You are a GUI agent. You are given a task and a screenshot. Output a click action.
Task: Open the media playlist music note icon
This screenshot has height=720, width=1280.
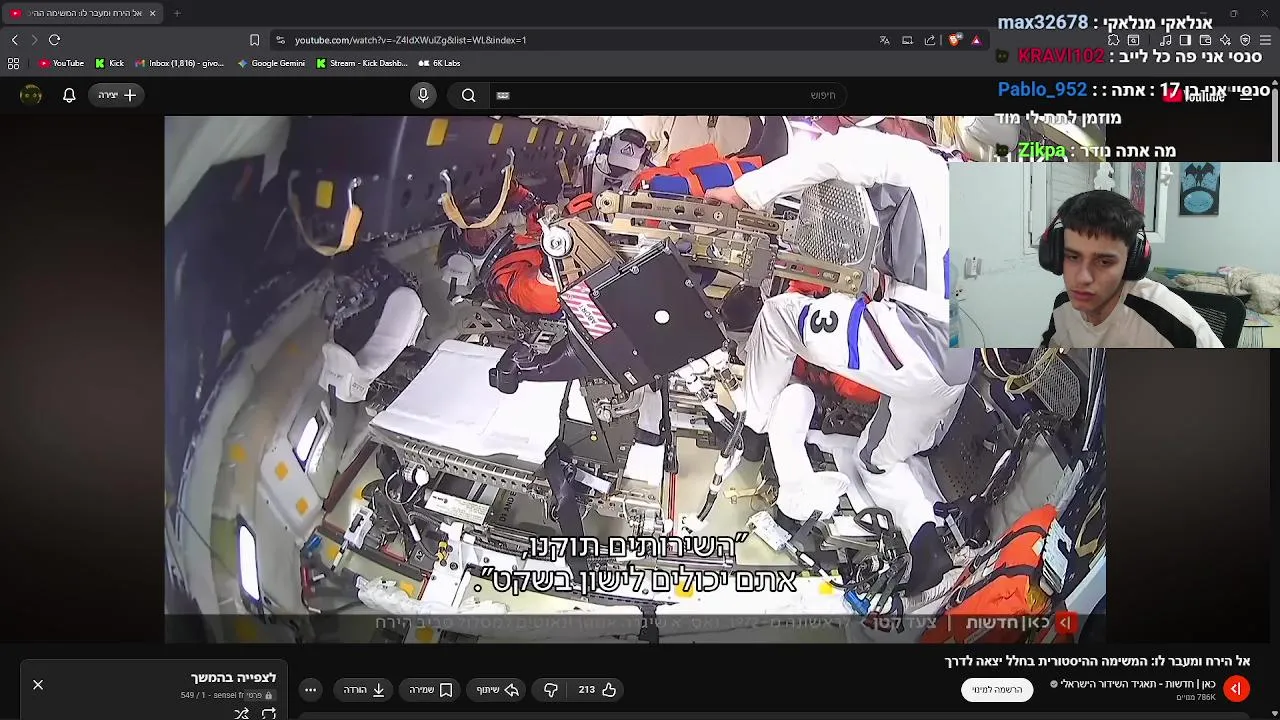1165,40
